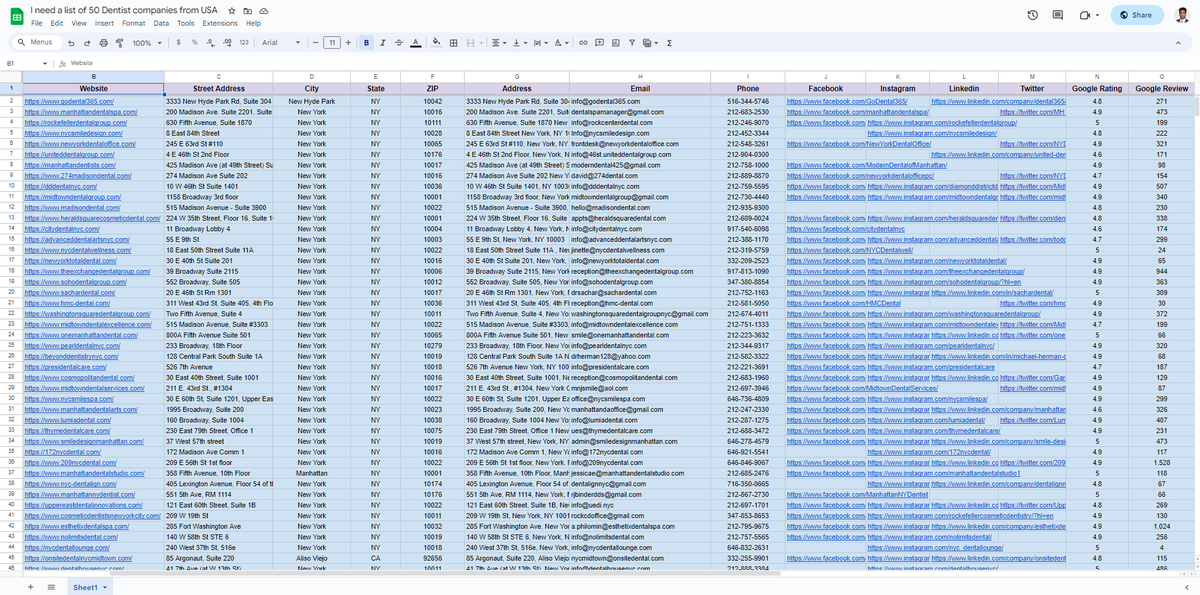The width and height of the screenshot is (1200, 595).
Task: Toggle the create filter icon
Action: (632, 43)
